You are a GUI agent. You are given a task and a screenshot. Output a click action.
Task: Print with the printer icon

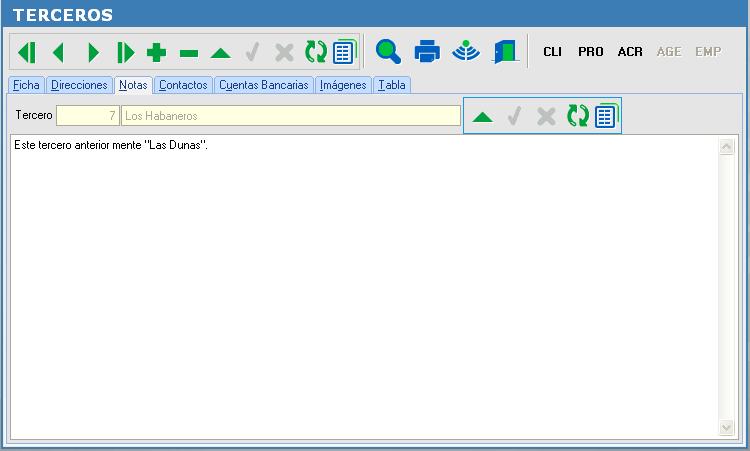pyautogui.click(x=427, y=51)
